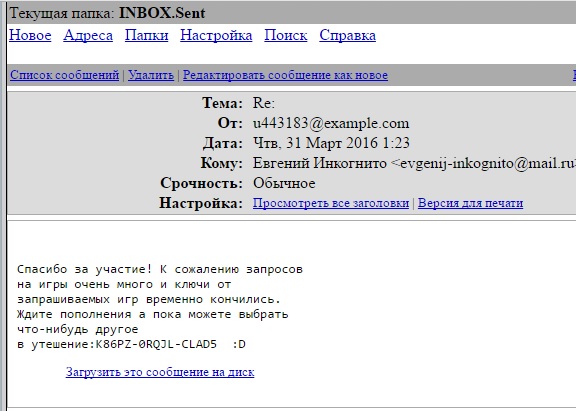
Task: Return to Список сообщений
Action: [x=65, y=75]
